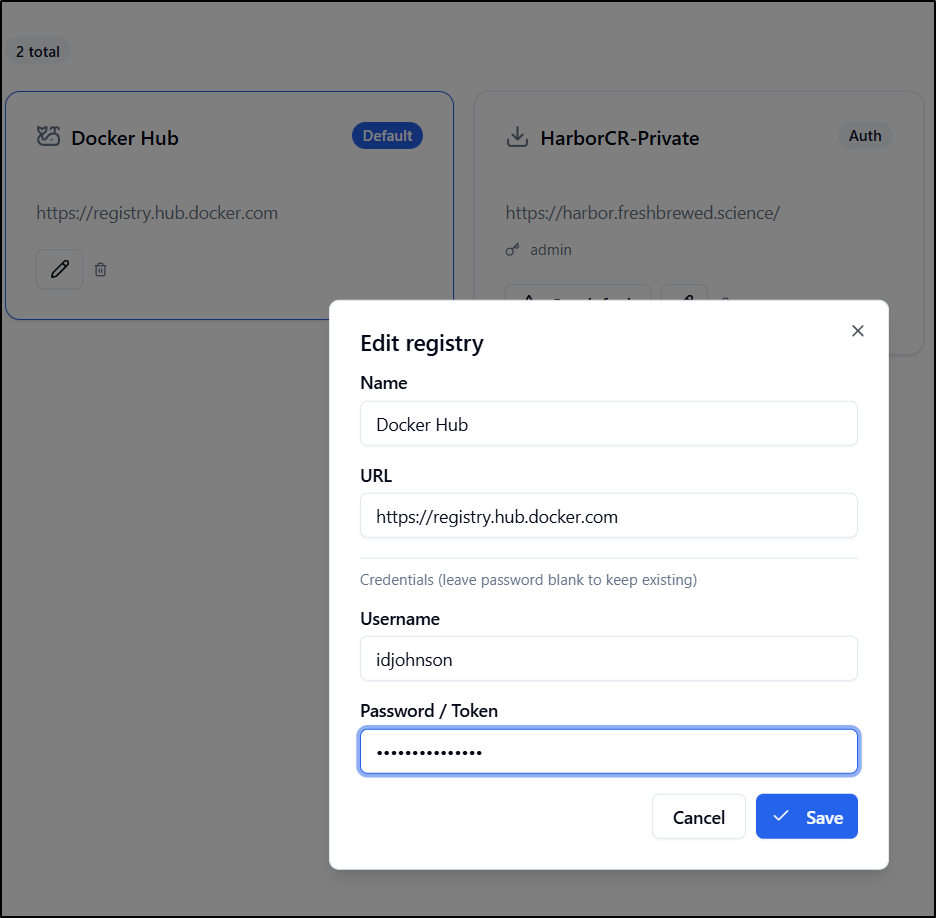The width and height of the screenshot is (936, 918).
Task: Click the trash delete icon on Docker Hub card
Action: click(101, 269)
